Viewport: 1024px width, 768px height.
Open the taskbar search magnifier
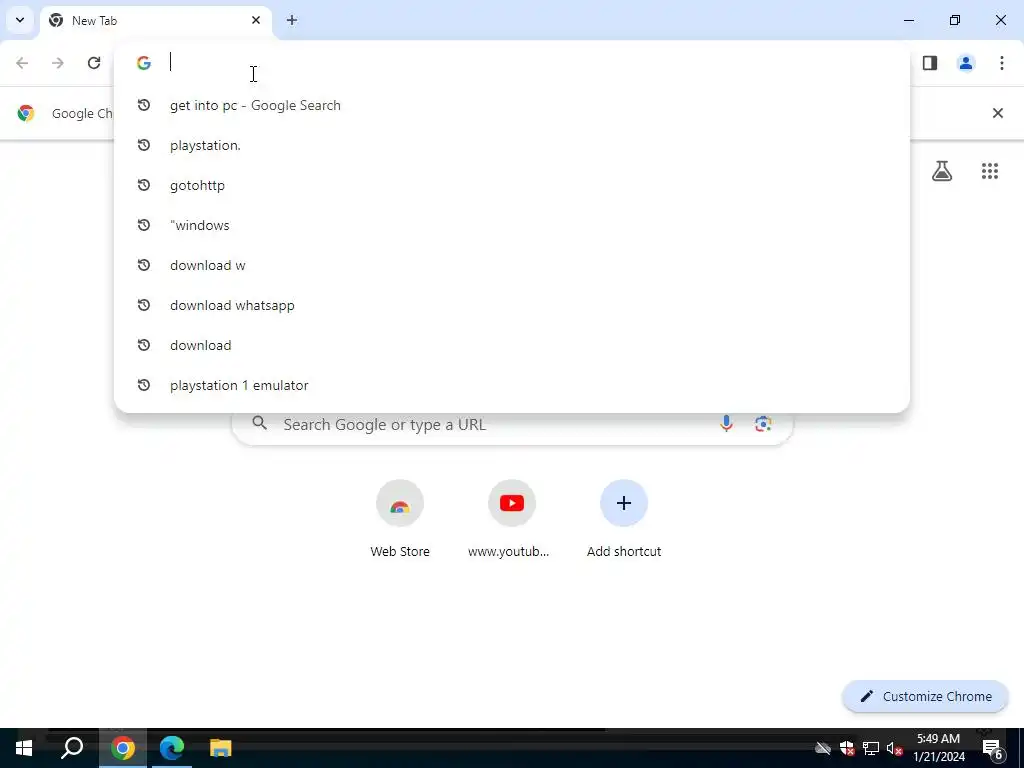[x=72, y=748]
